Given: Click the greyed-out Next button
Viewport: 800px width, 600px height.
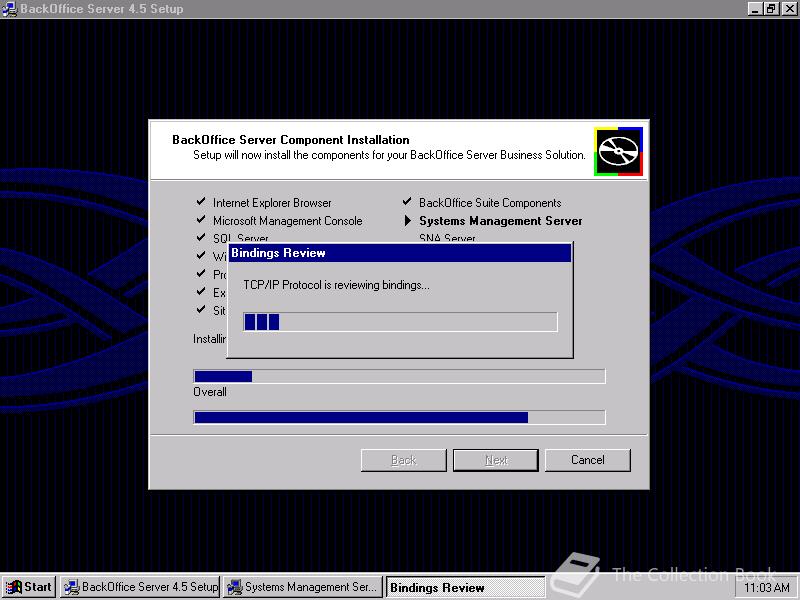Looking at the screenshot, I should [x=496, y=460].
